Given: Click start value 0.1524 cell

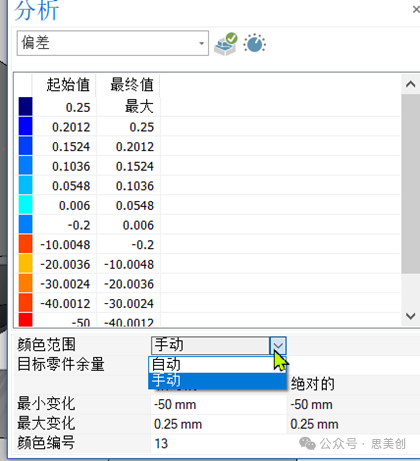Looking at the screenshot, I should [64, 146].
